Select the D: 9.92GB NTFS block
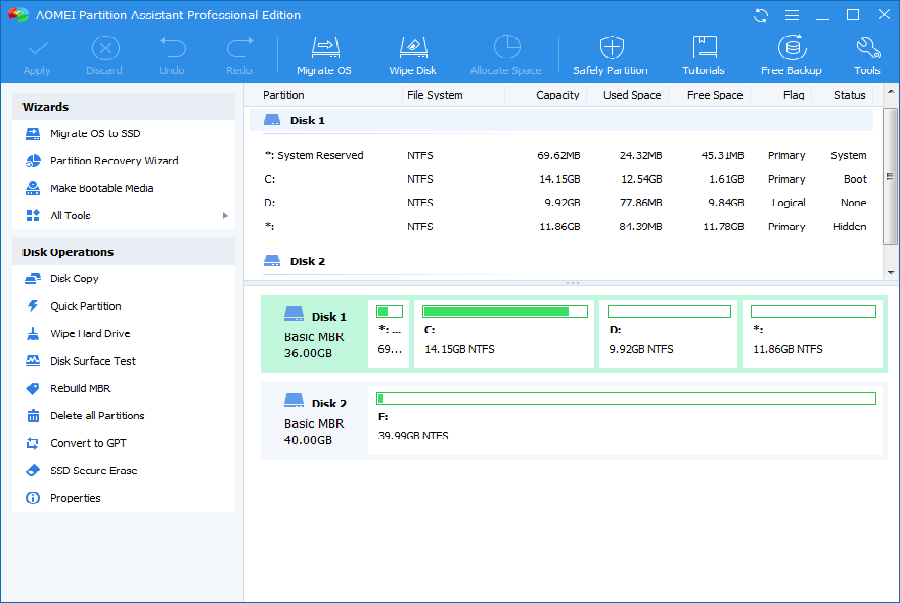 pos(668,334)
